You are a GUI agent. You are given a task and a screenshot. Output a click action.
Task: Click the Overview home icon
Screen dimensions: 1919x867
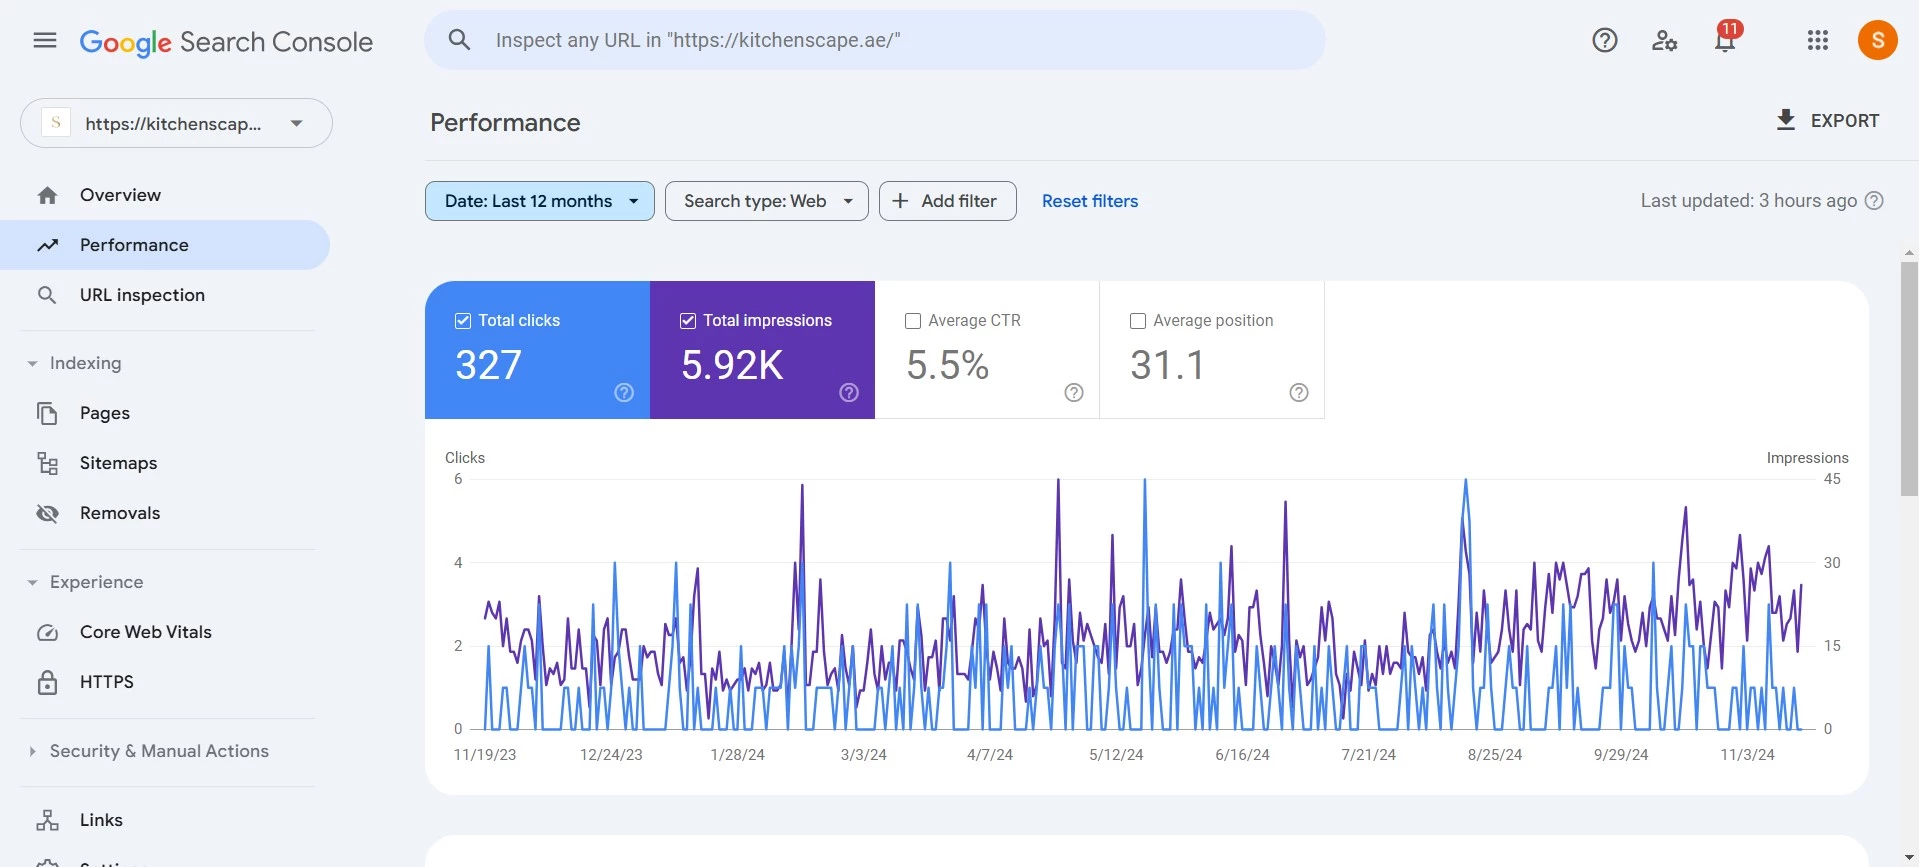point(47,195)
